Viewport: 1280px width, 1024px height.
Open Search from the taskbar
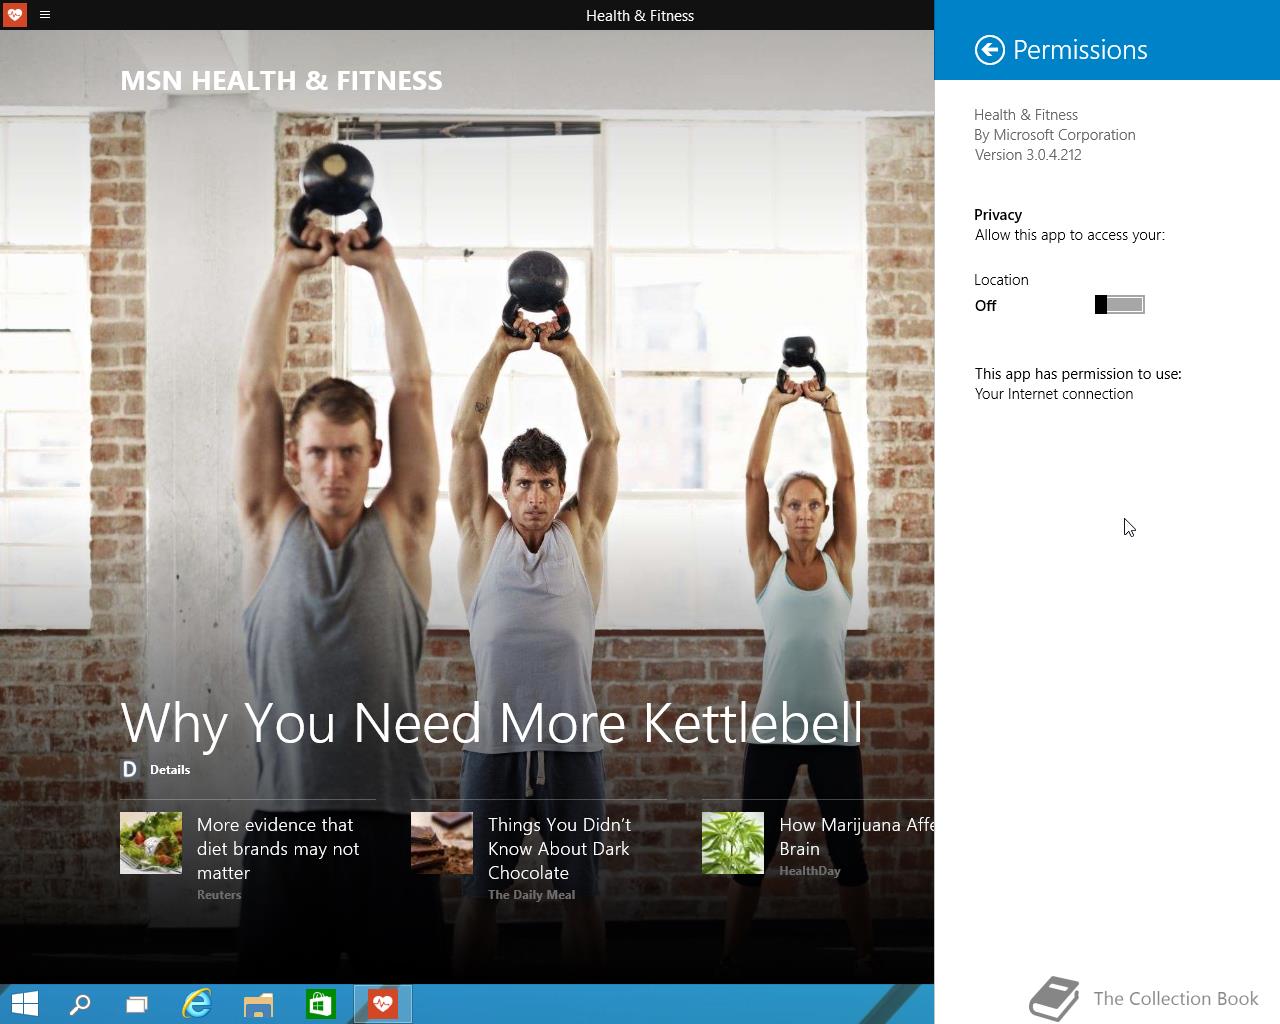79,1004
